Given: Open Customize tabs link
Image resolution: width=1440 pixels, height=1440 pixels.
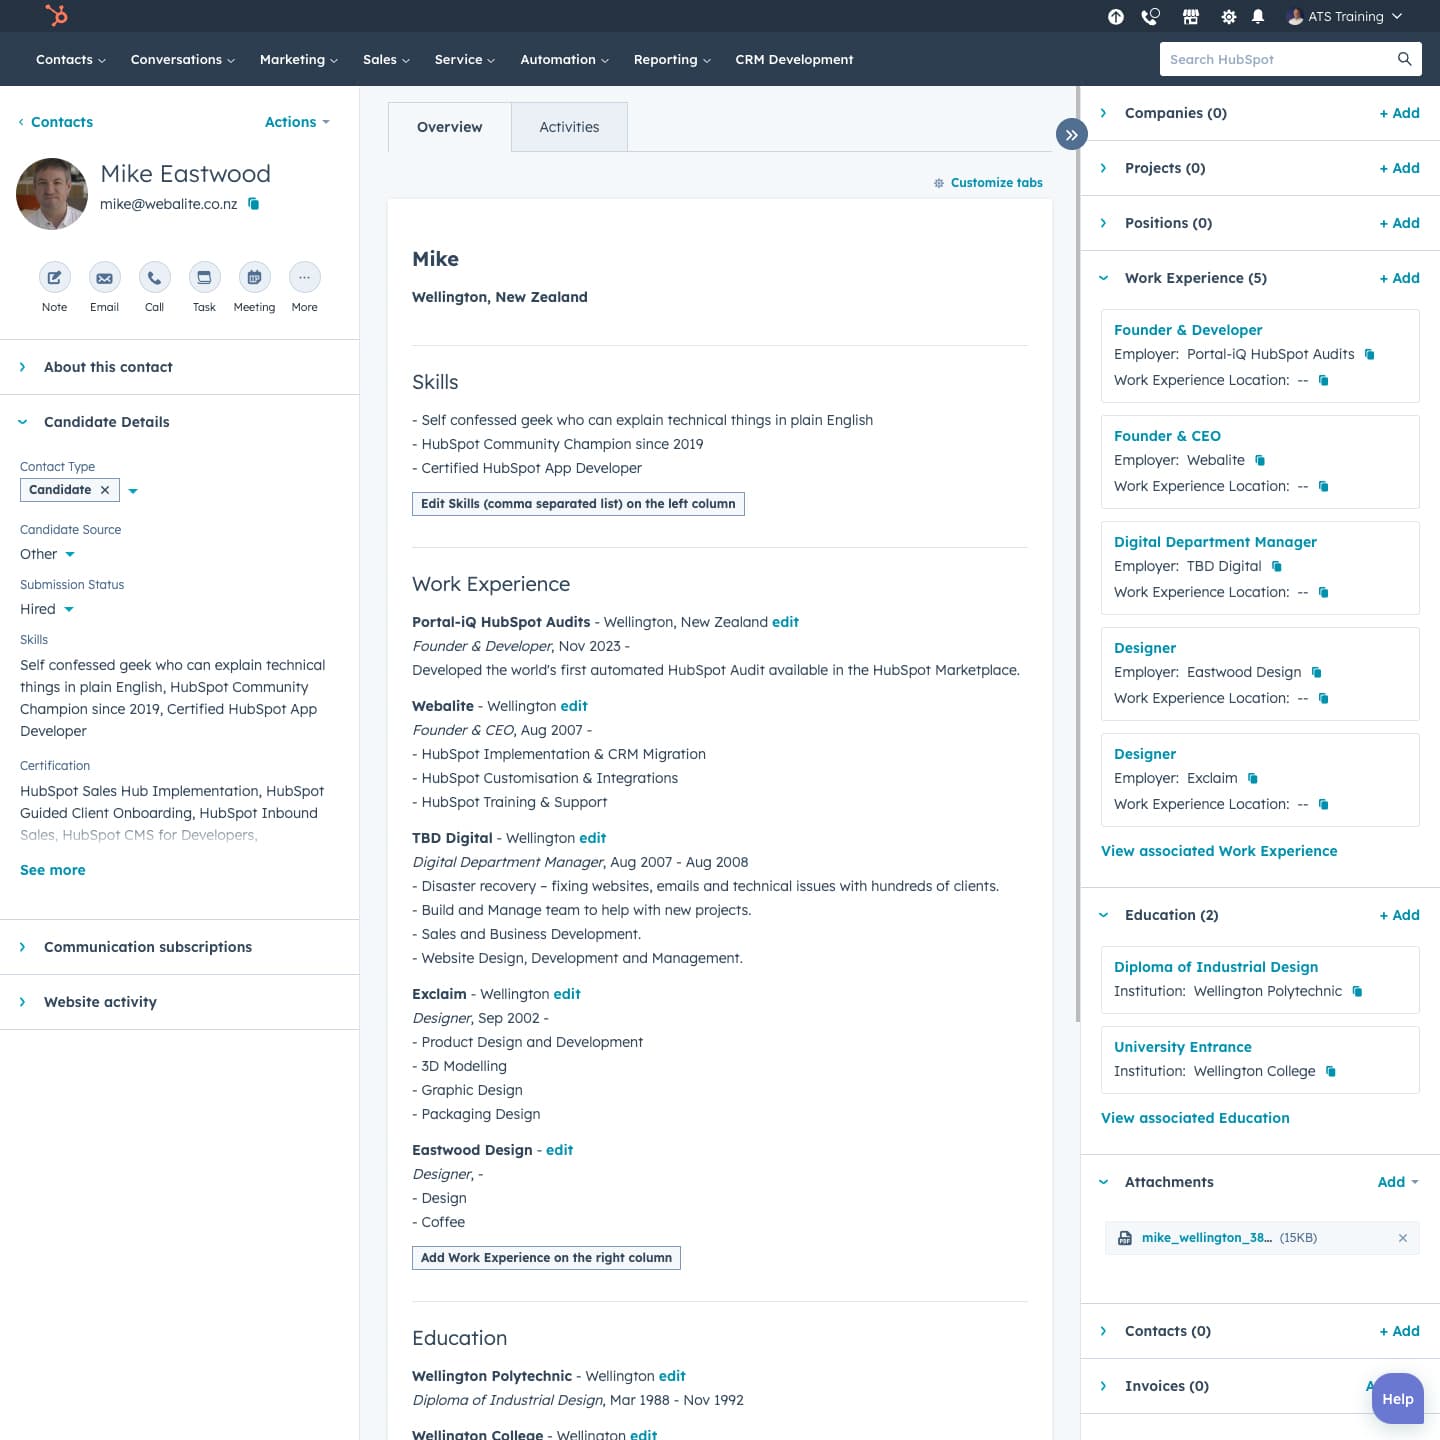Looking at the screenshot, I should (996, 183).
